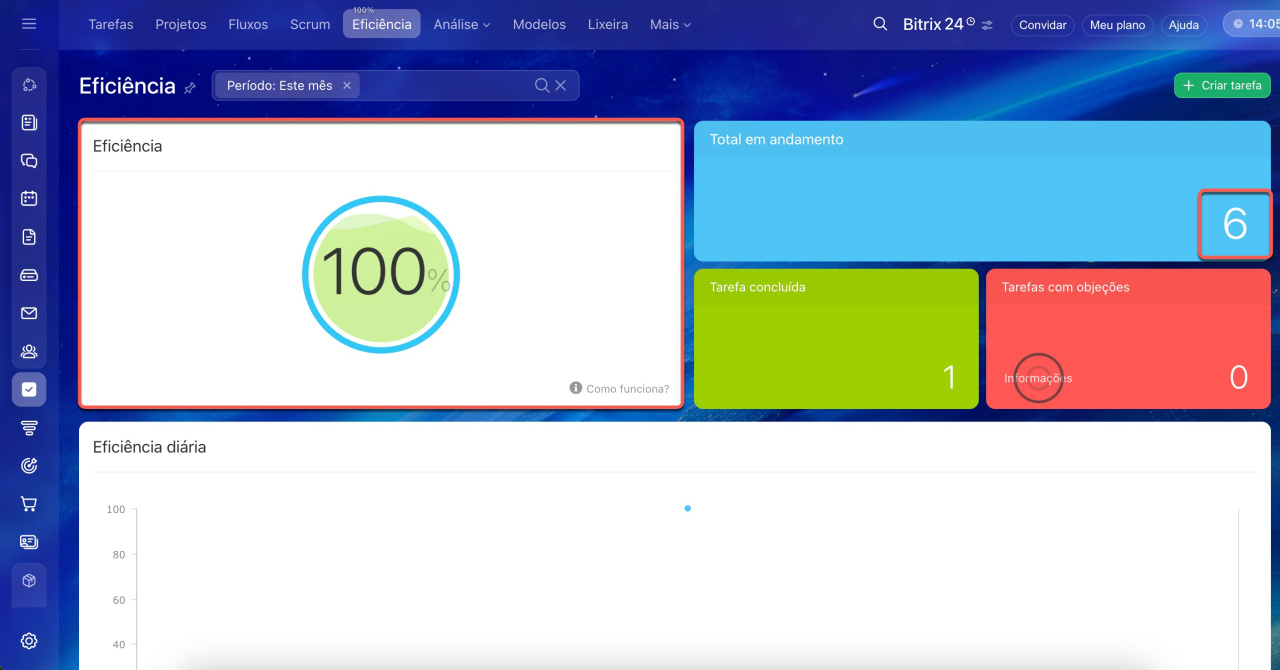Pin the Eficiência page with the pin icon

point(190,88)
